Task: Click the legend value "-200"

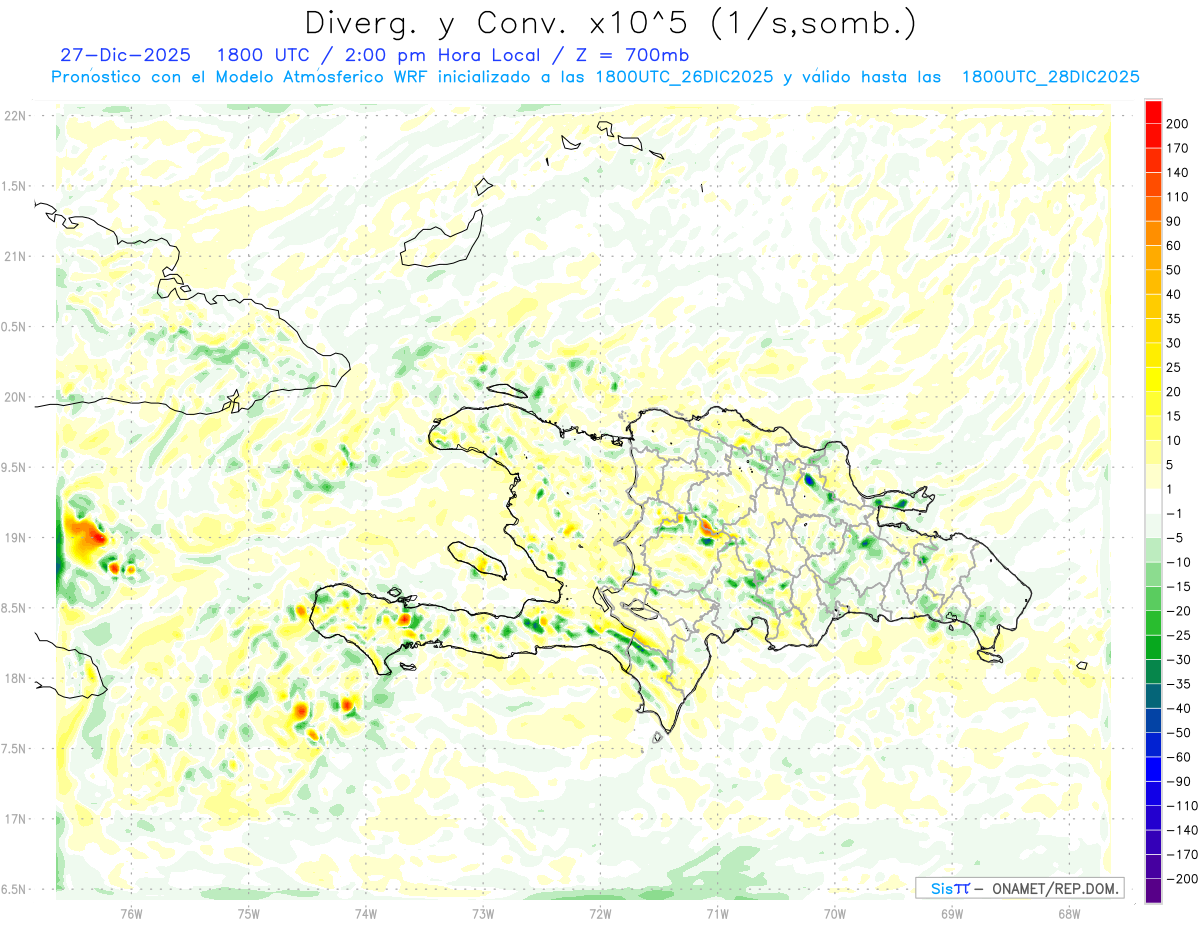Action: [1180, 879]
